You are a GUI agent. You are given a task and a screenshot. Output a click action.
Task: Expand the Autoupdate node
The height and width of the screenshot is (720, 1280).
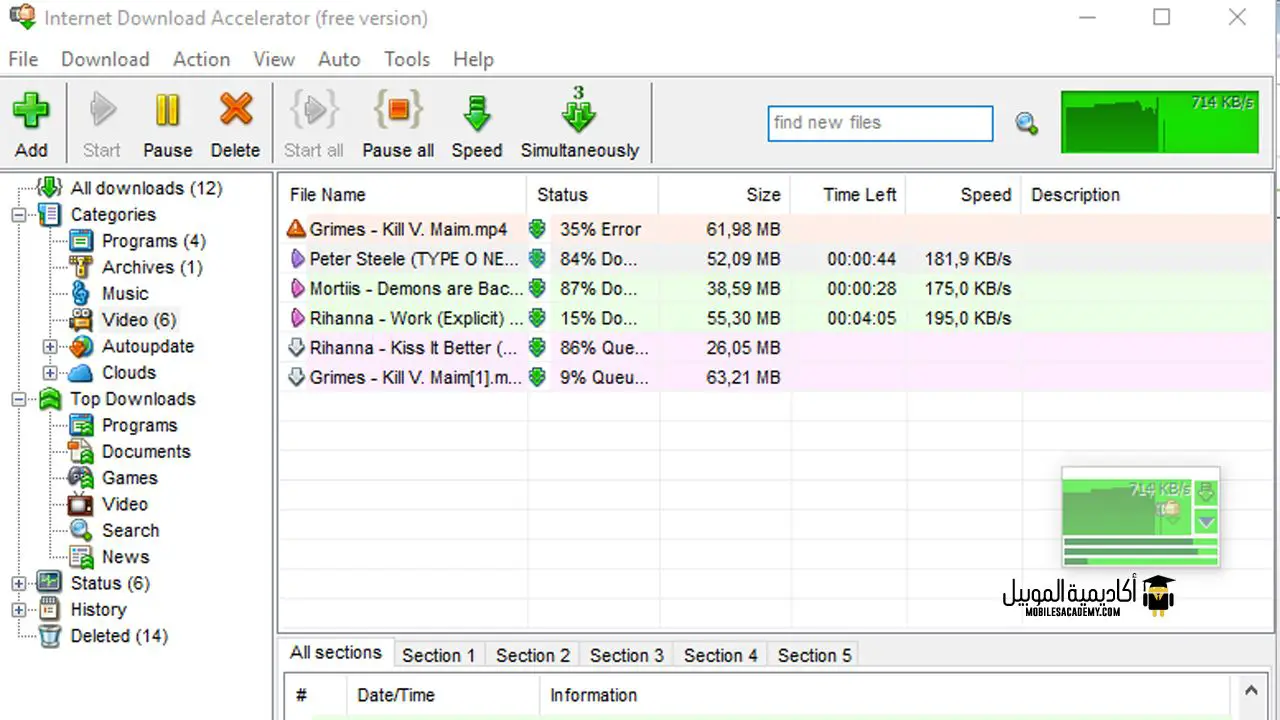pyautogui.click(x=50, y=346)
